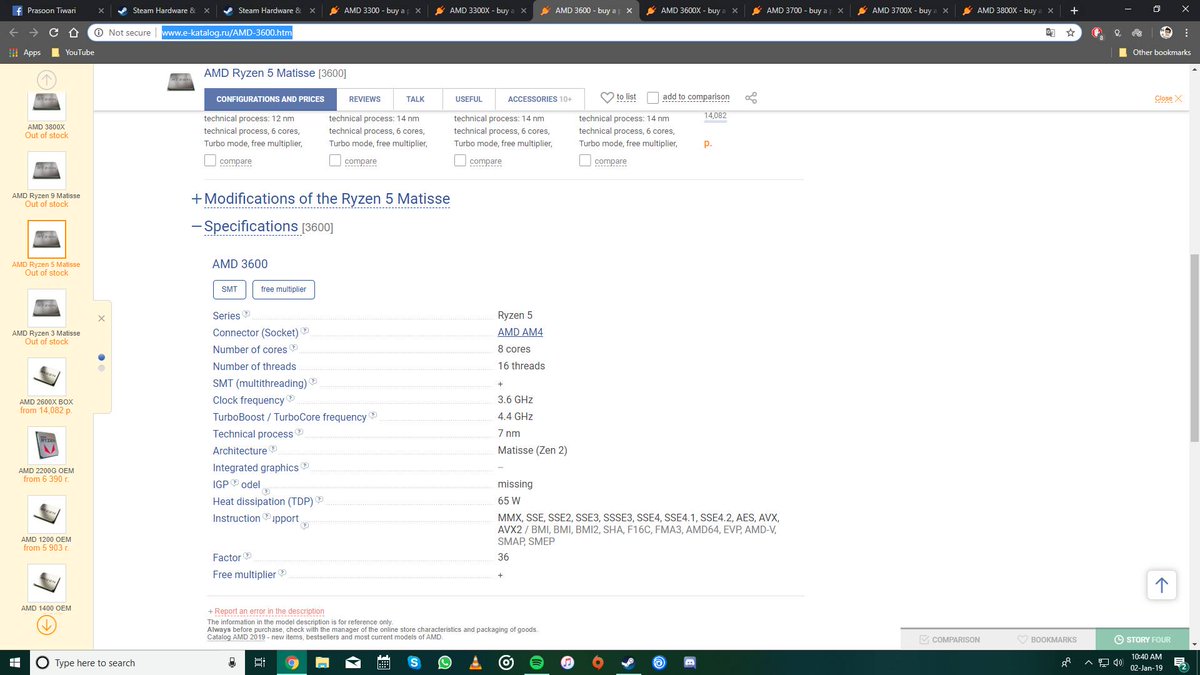
Task: Open the Chrome three-dot menu
Action: 1187,32
